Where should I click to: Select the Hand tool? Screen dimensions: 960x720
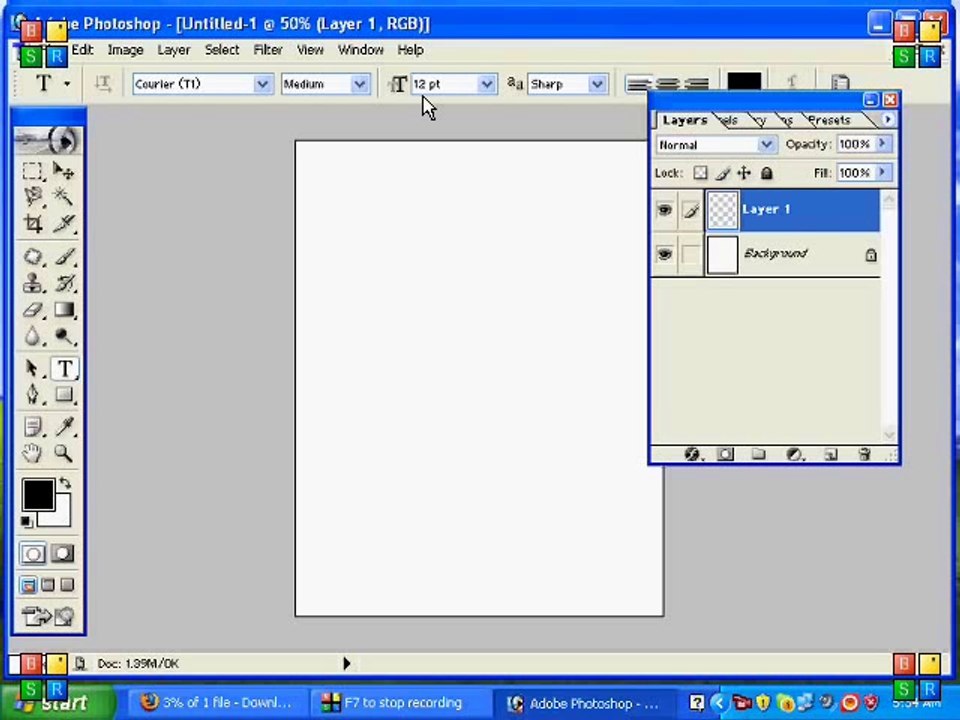coord(32,453)
